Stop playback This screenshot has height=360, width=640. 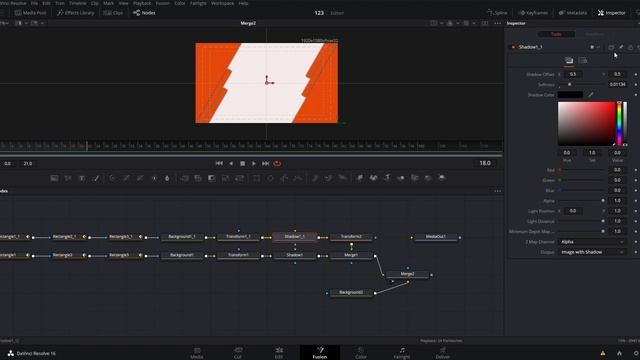point(242,163)
